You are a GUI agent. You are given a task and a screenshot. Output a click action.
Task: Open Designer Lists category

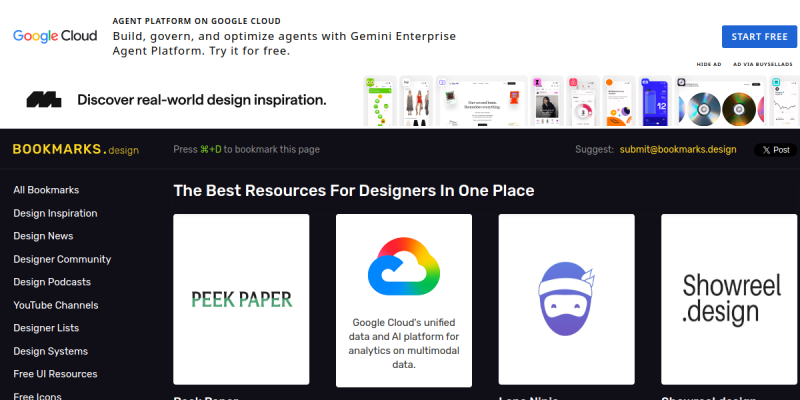click(46, 328)
